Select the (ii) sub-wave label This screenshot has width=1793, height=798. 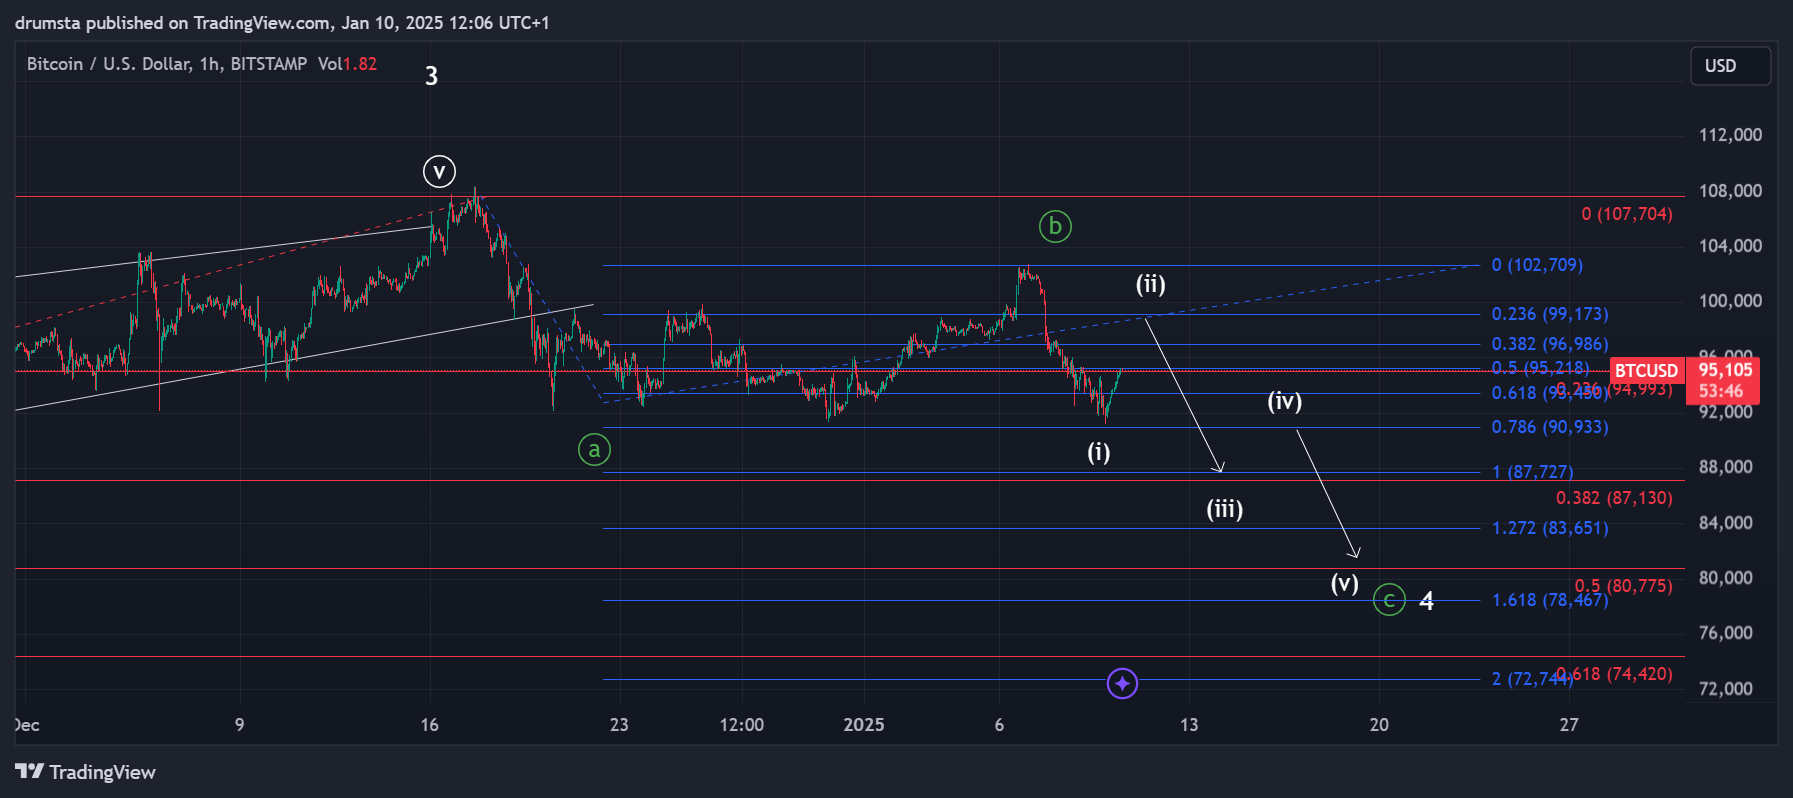1150,285
